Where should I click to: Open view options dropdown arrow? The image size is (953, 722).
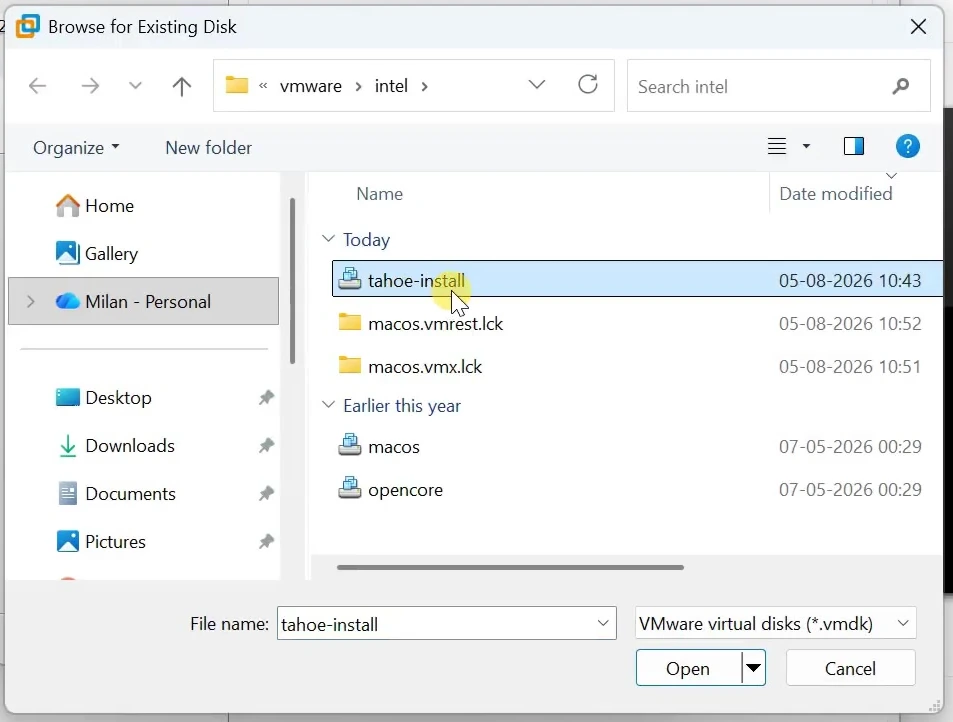(806, 146)
